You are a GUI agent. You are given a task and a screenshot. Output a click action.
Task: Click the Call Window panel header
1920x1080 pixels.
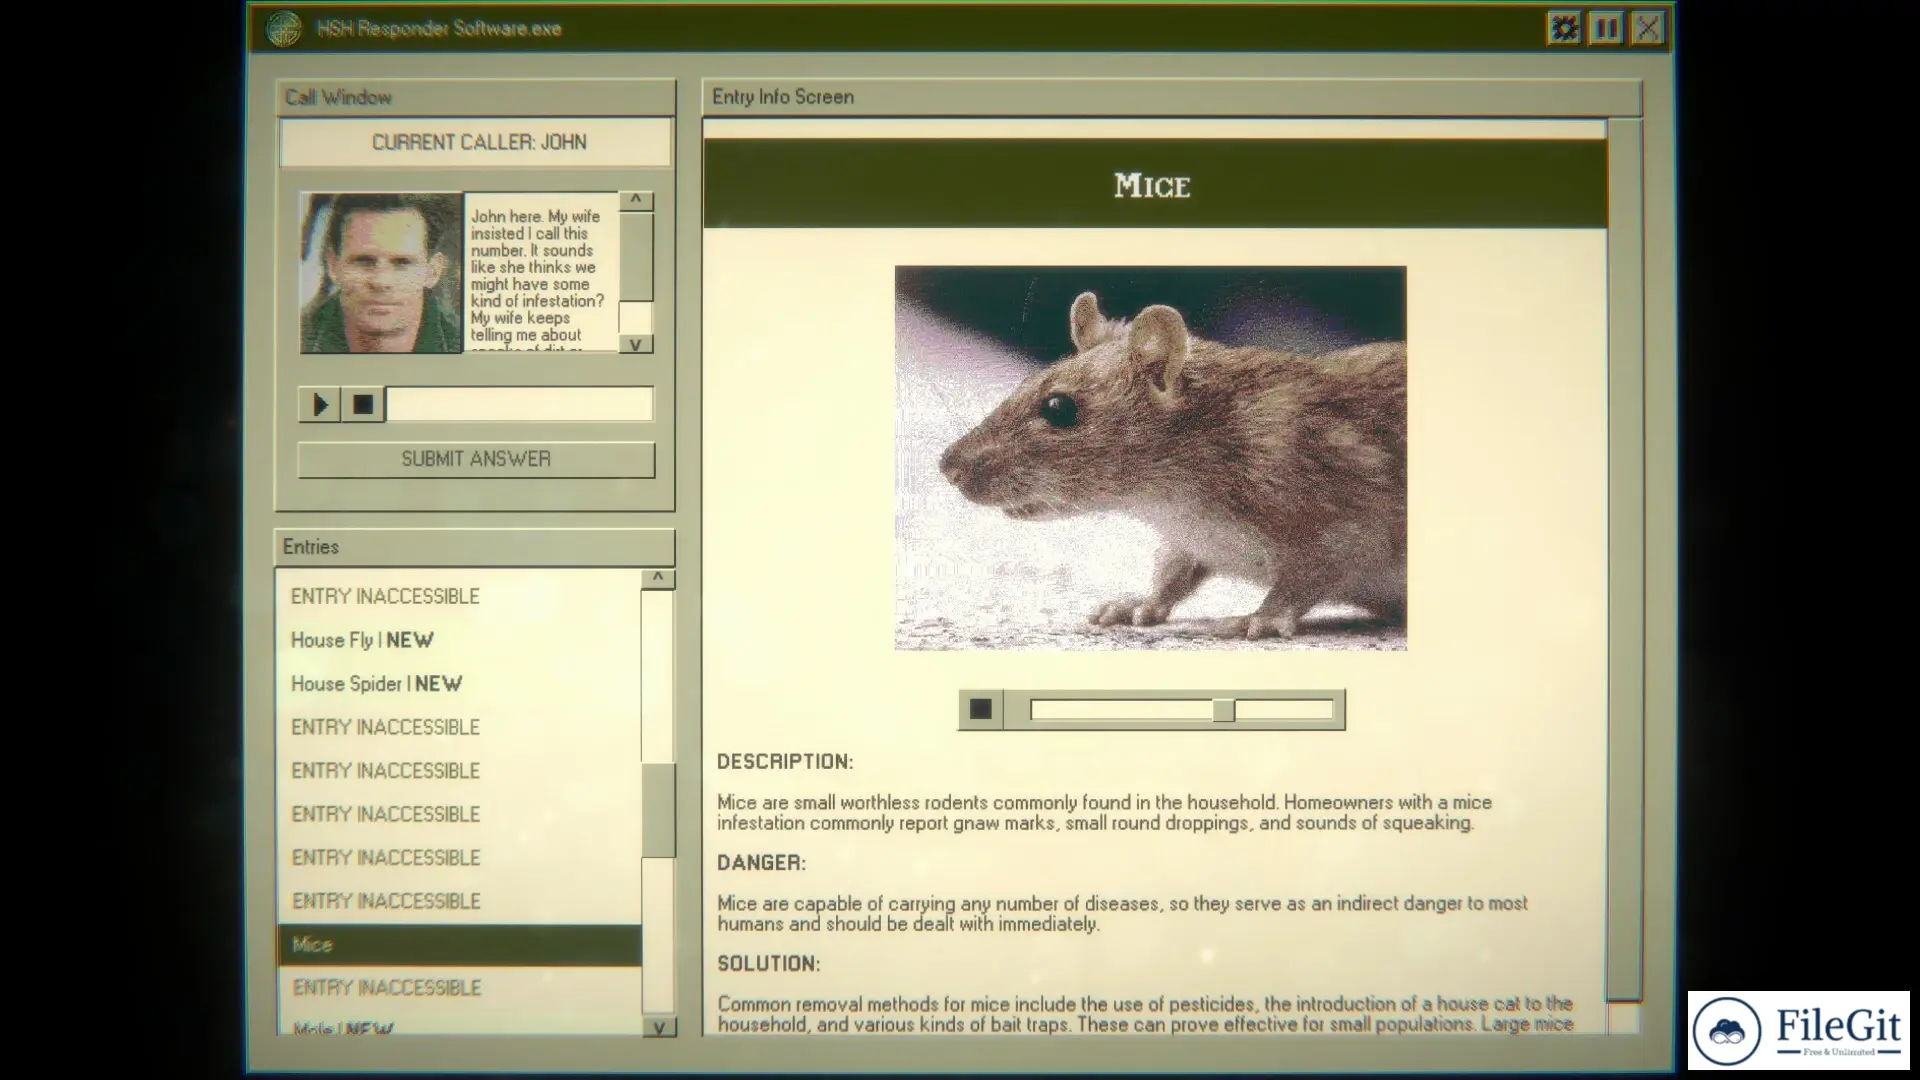[475, 98]
